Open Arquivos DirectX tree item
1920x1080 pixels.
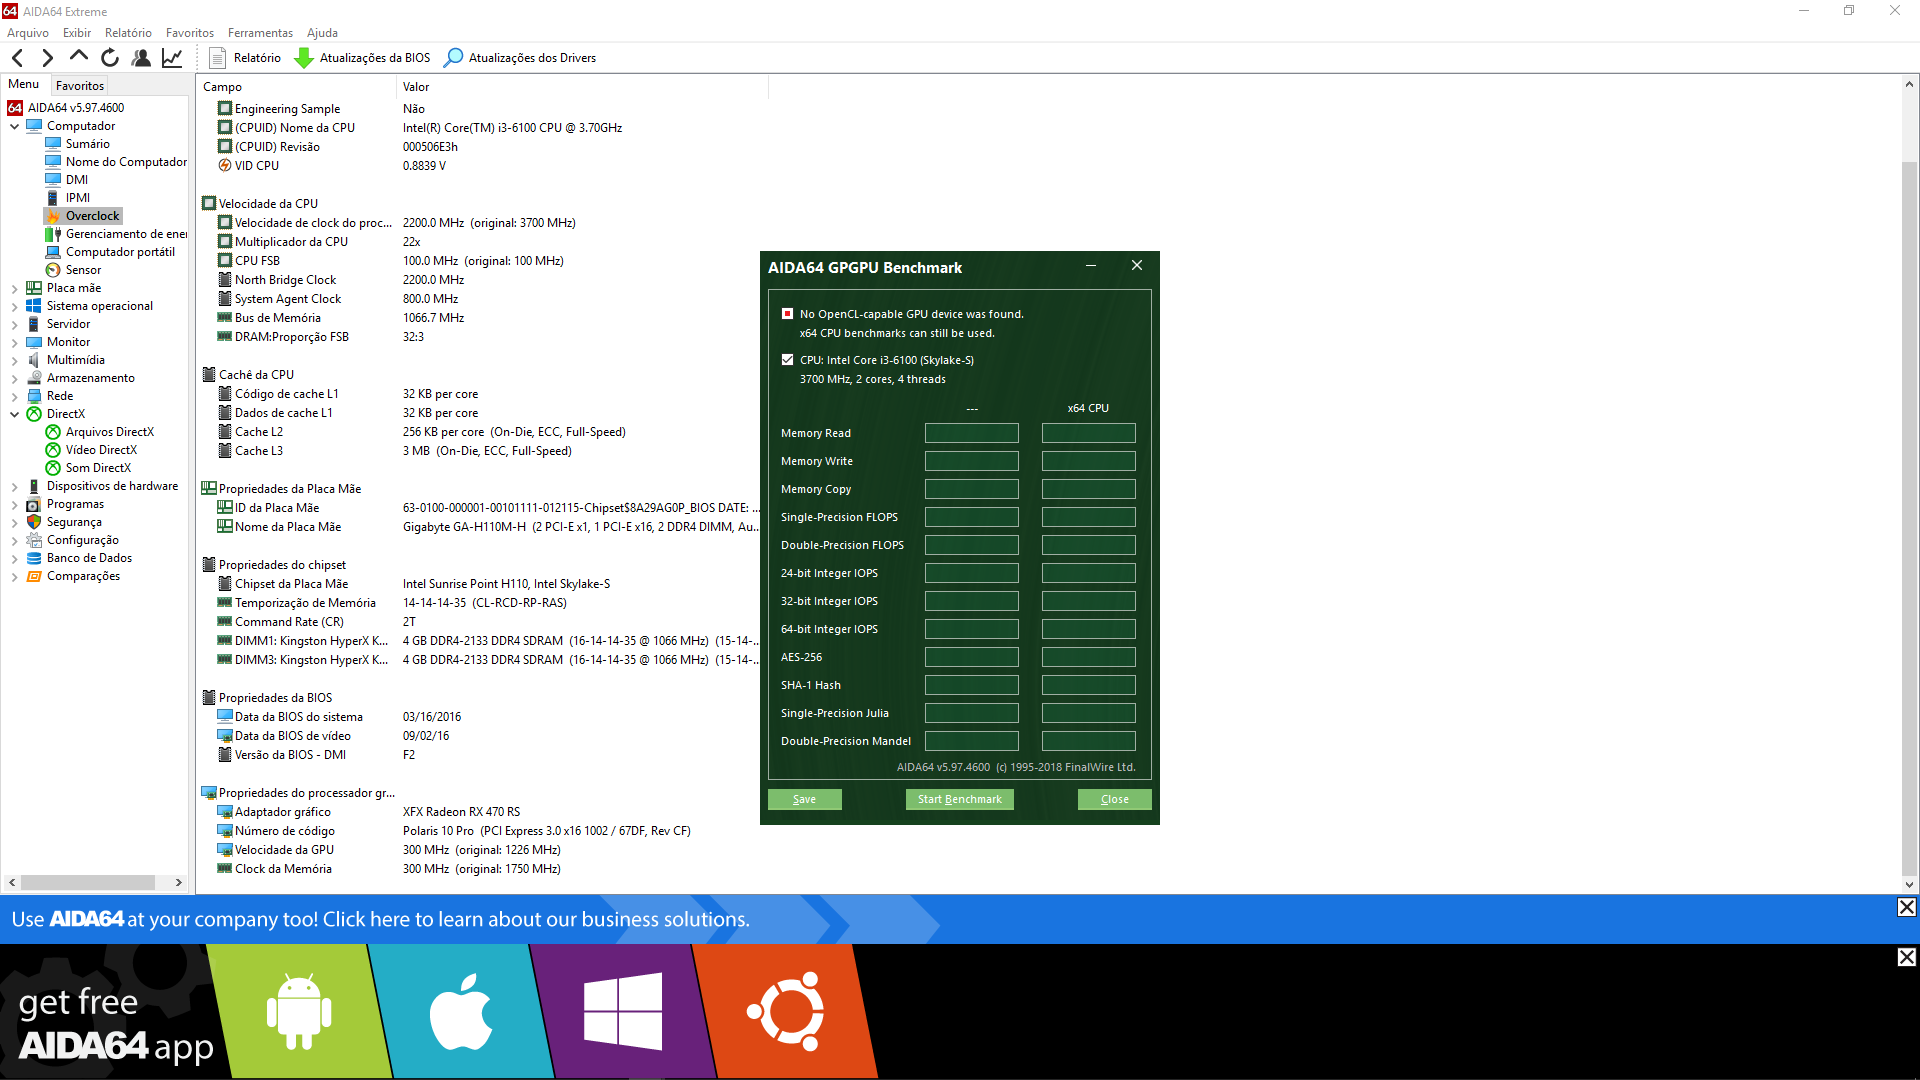click(109, 432)
